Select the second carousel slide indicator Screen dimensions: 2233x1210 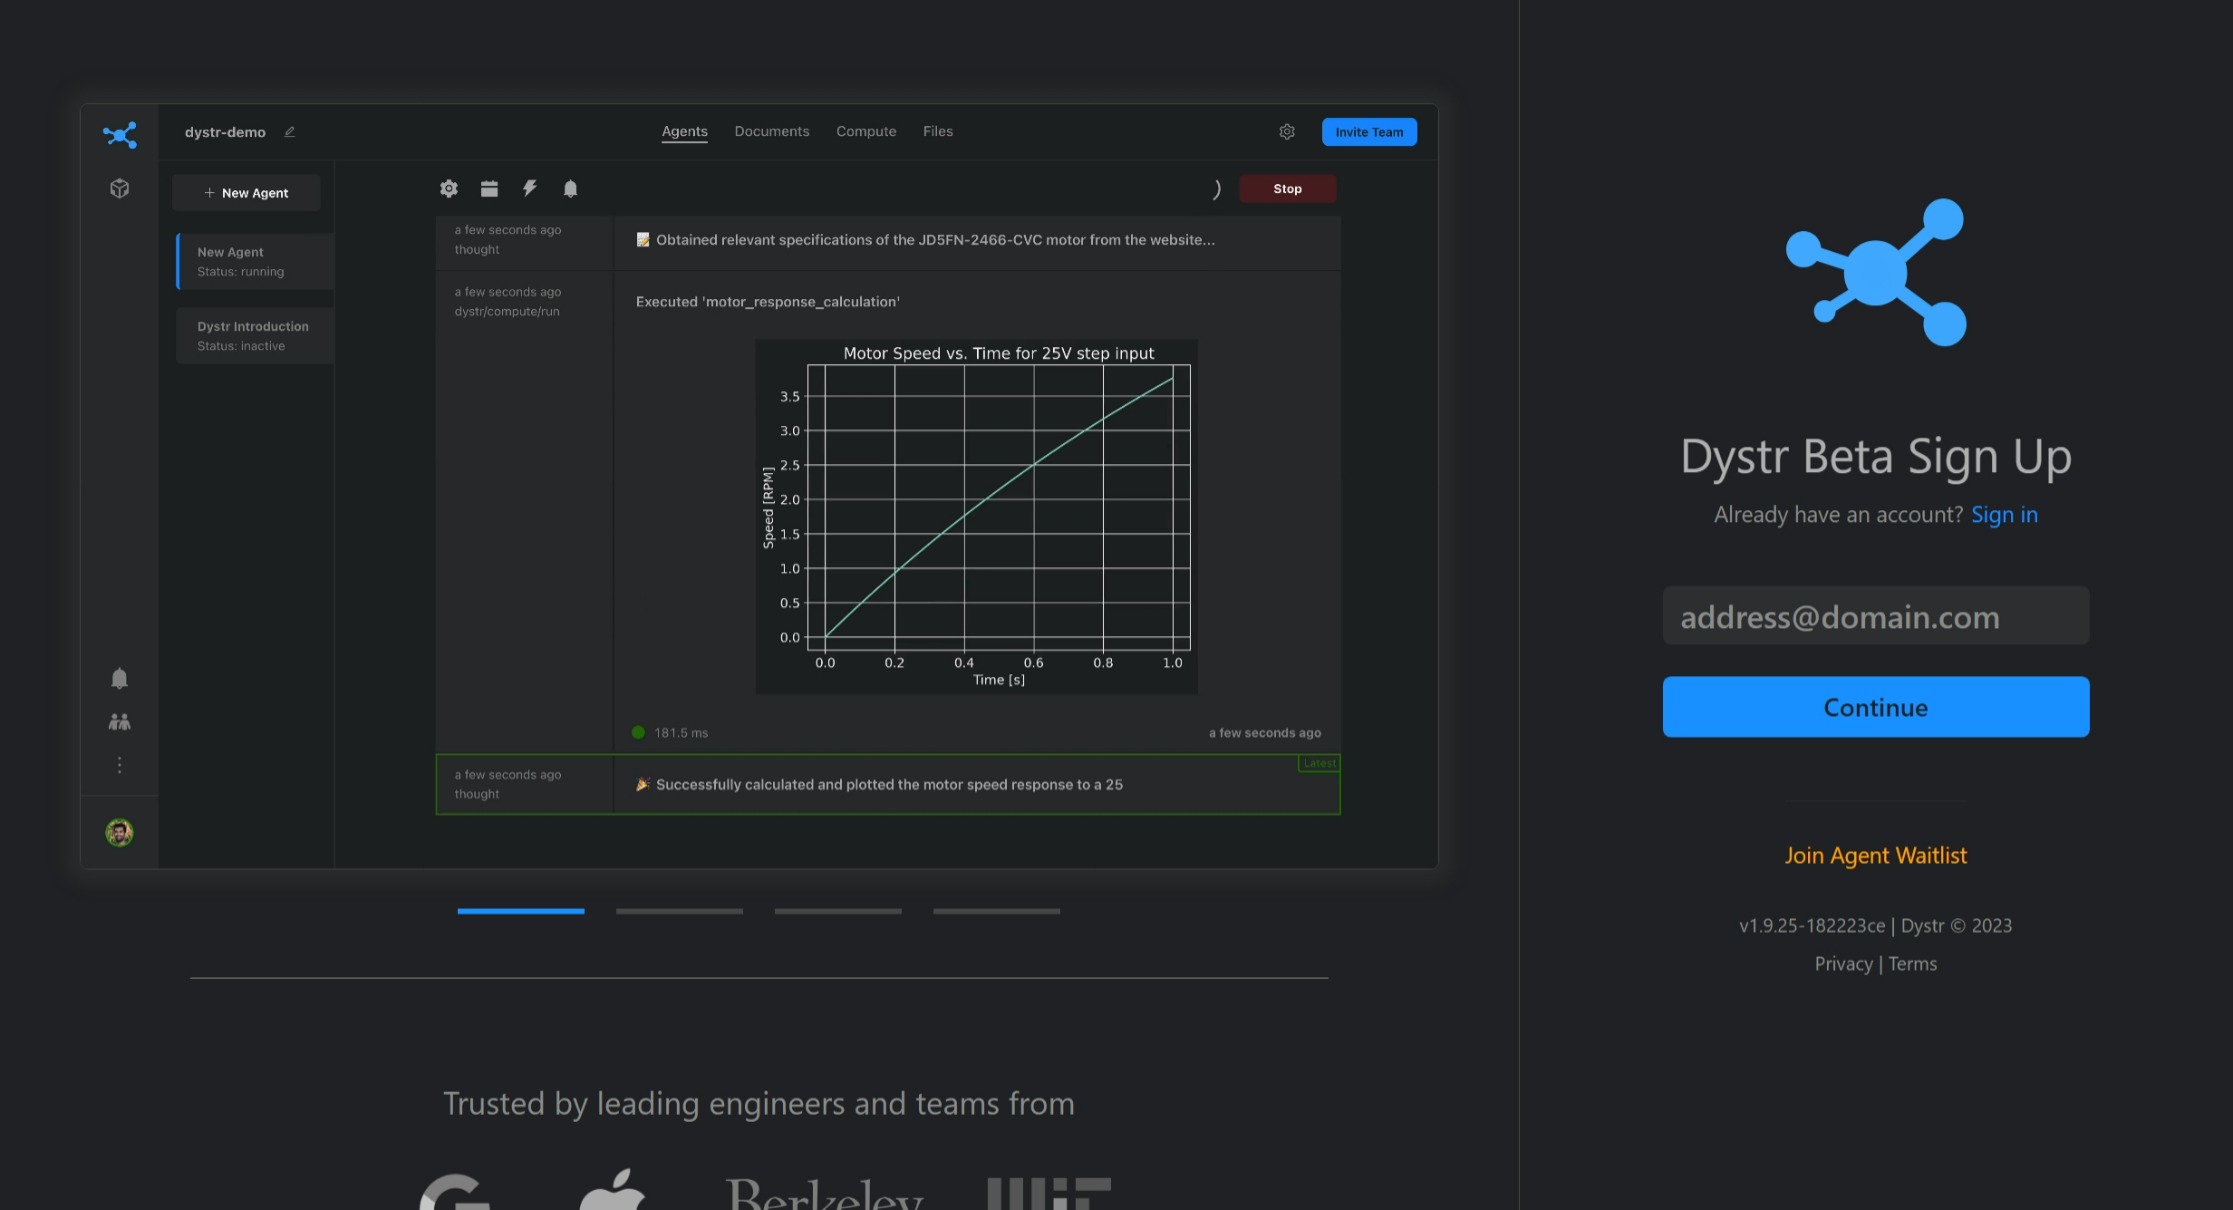click(679, 911)
